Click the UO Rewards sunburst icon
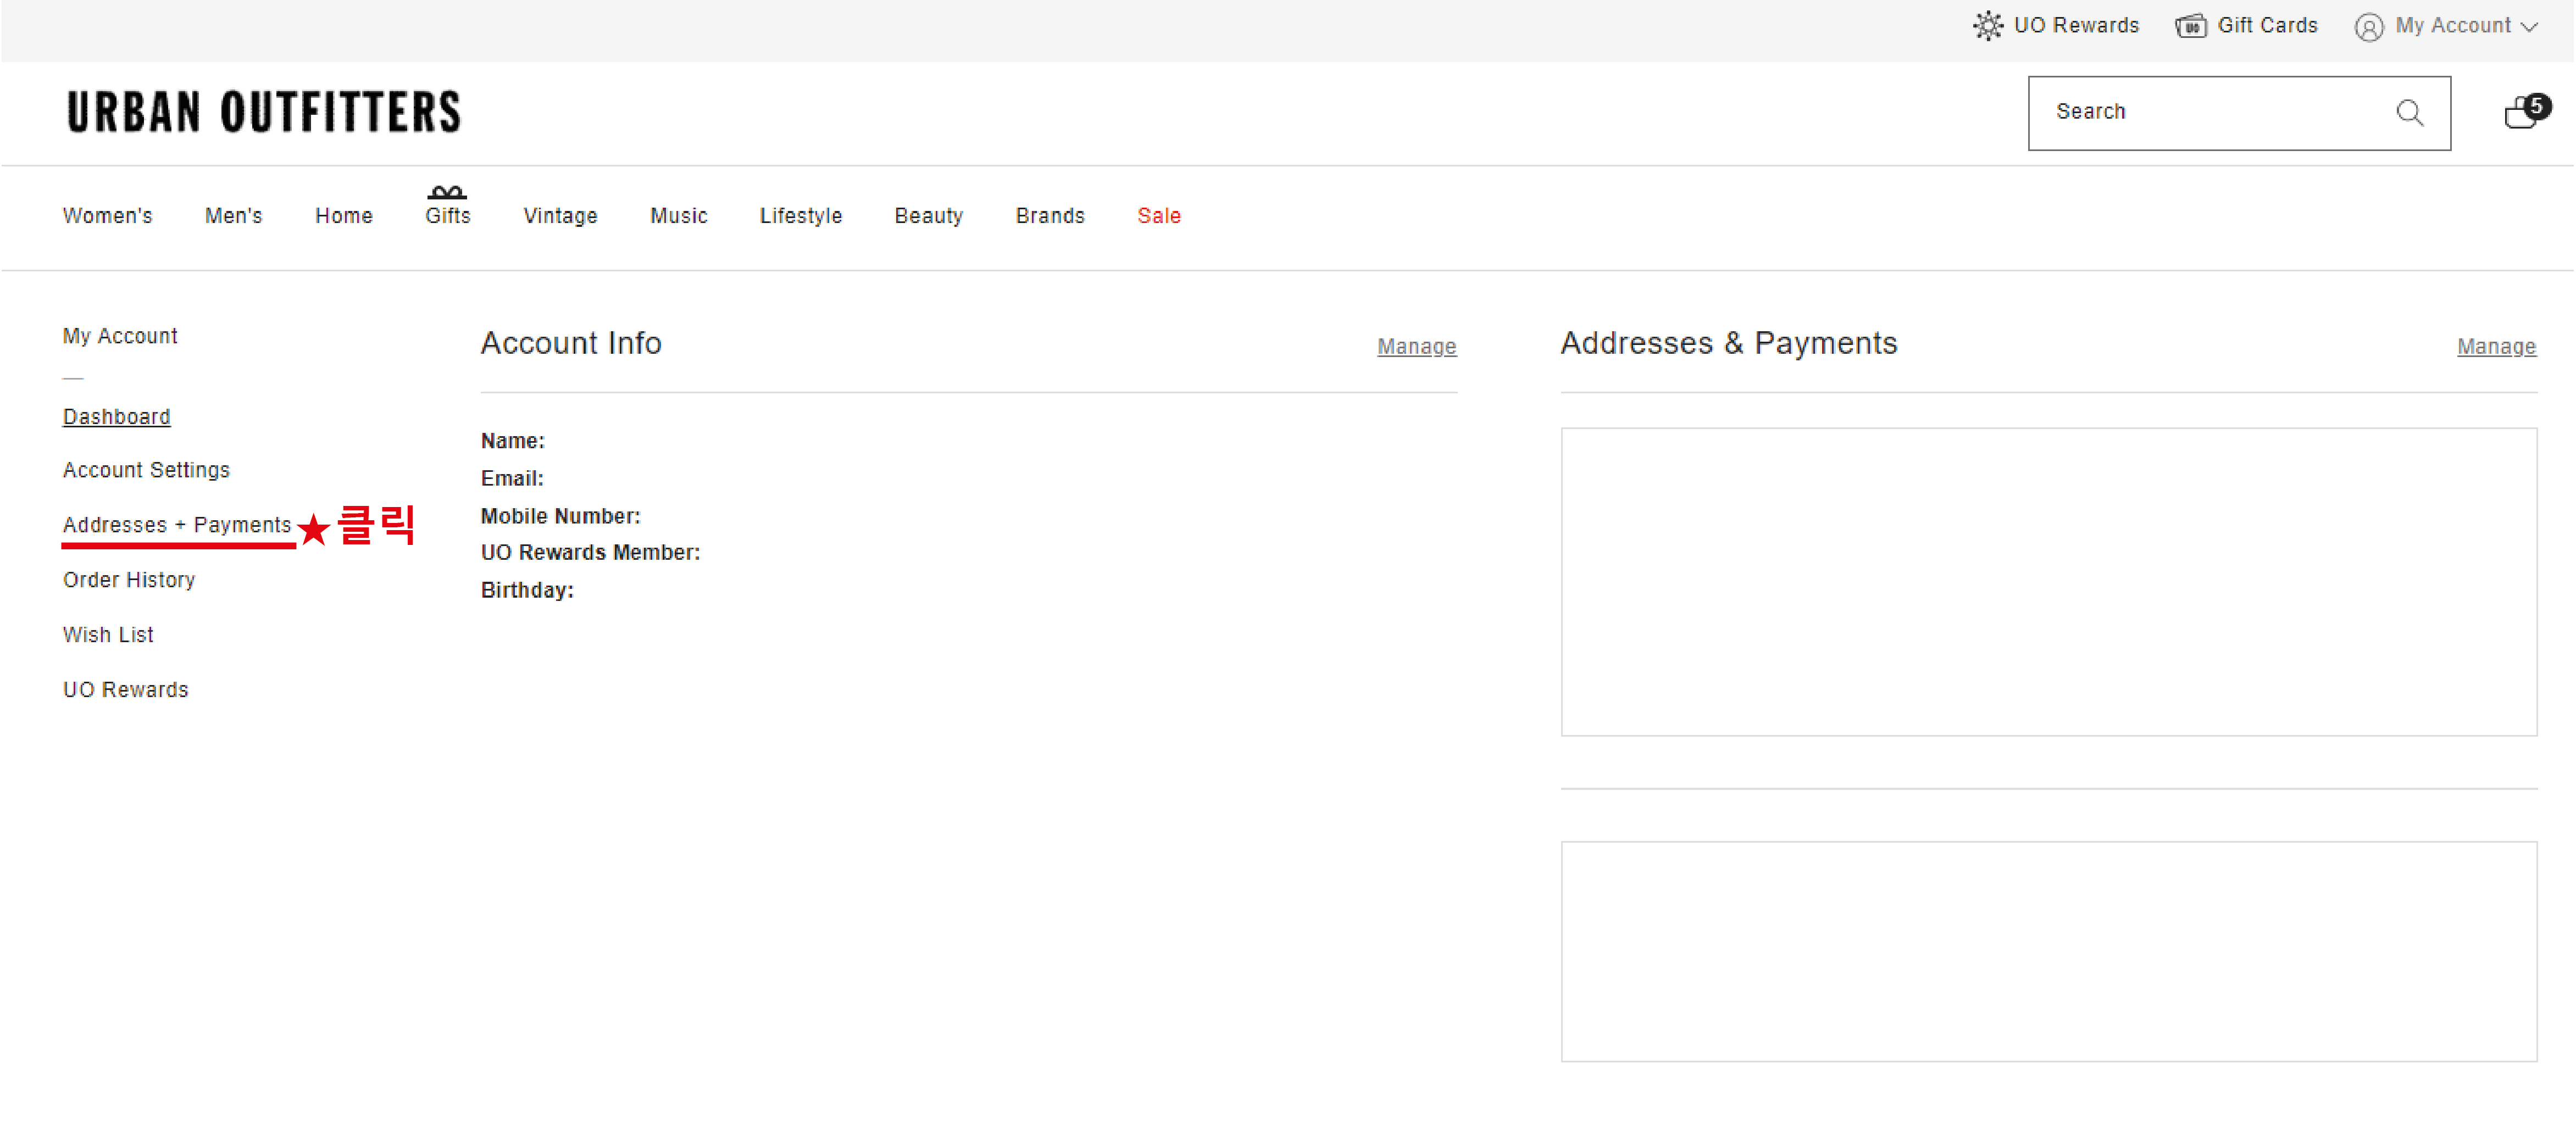2576x1147 pixels. [1988, 26]
